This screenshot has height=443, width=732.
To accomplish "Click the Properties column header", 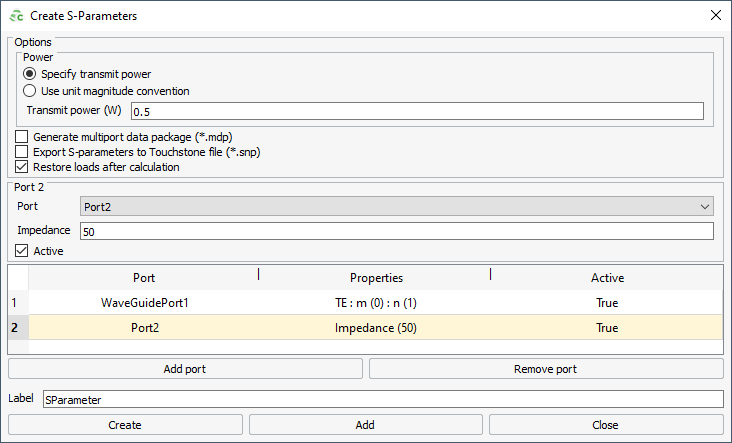I will click(x=376, y=277).
